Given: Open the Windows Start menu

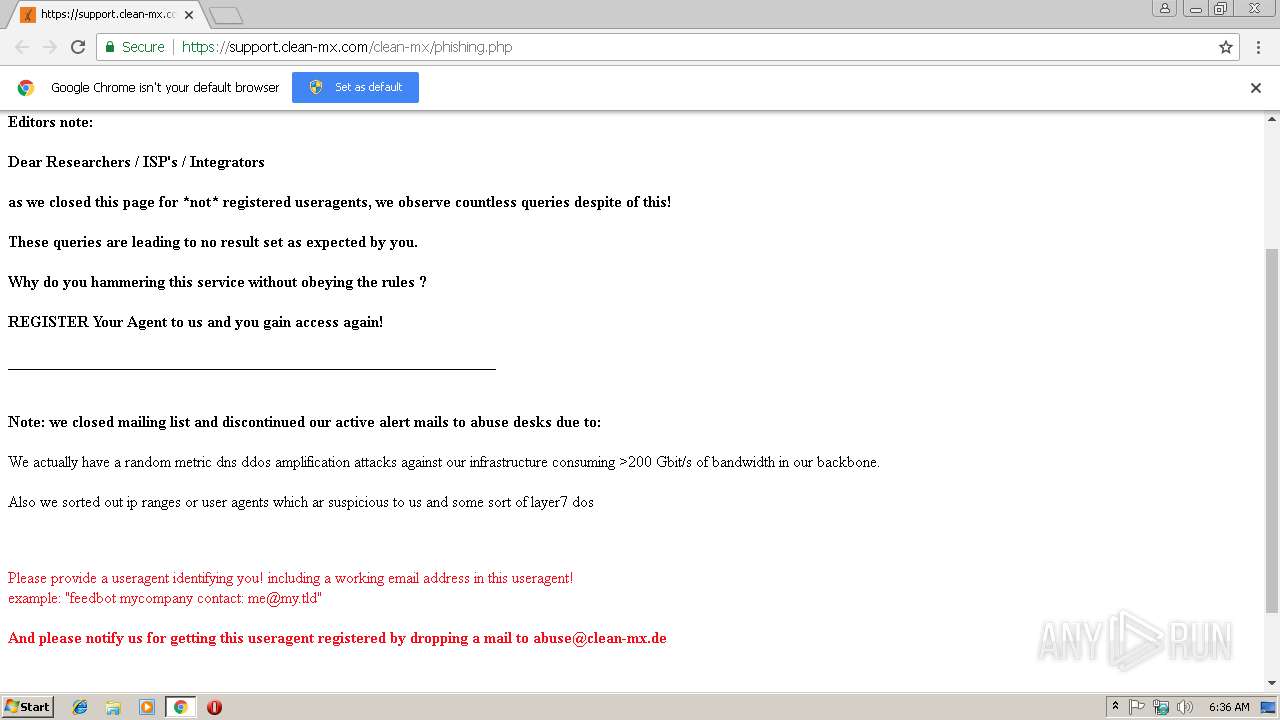Looking at the screenshot, I should [x=28, y=707].
